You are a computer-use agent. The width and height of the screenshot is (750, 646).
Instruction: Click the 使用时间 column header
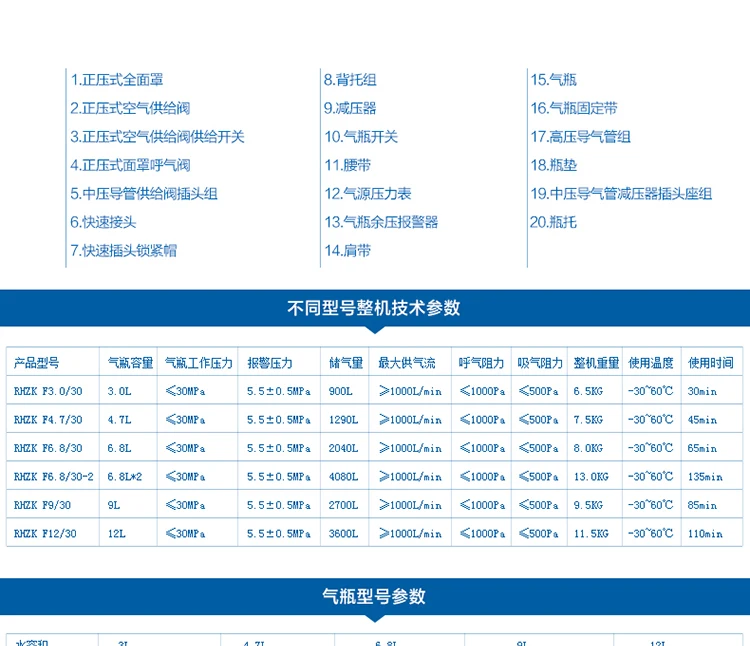click(x=711, y=363)
